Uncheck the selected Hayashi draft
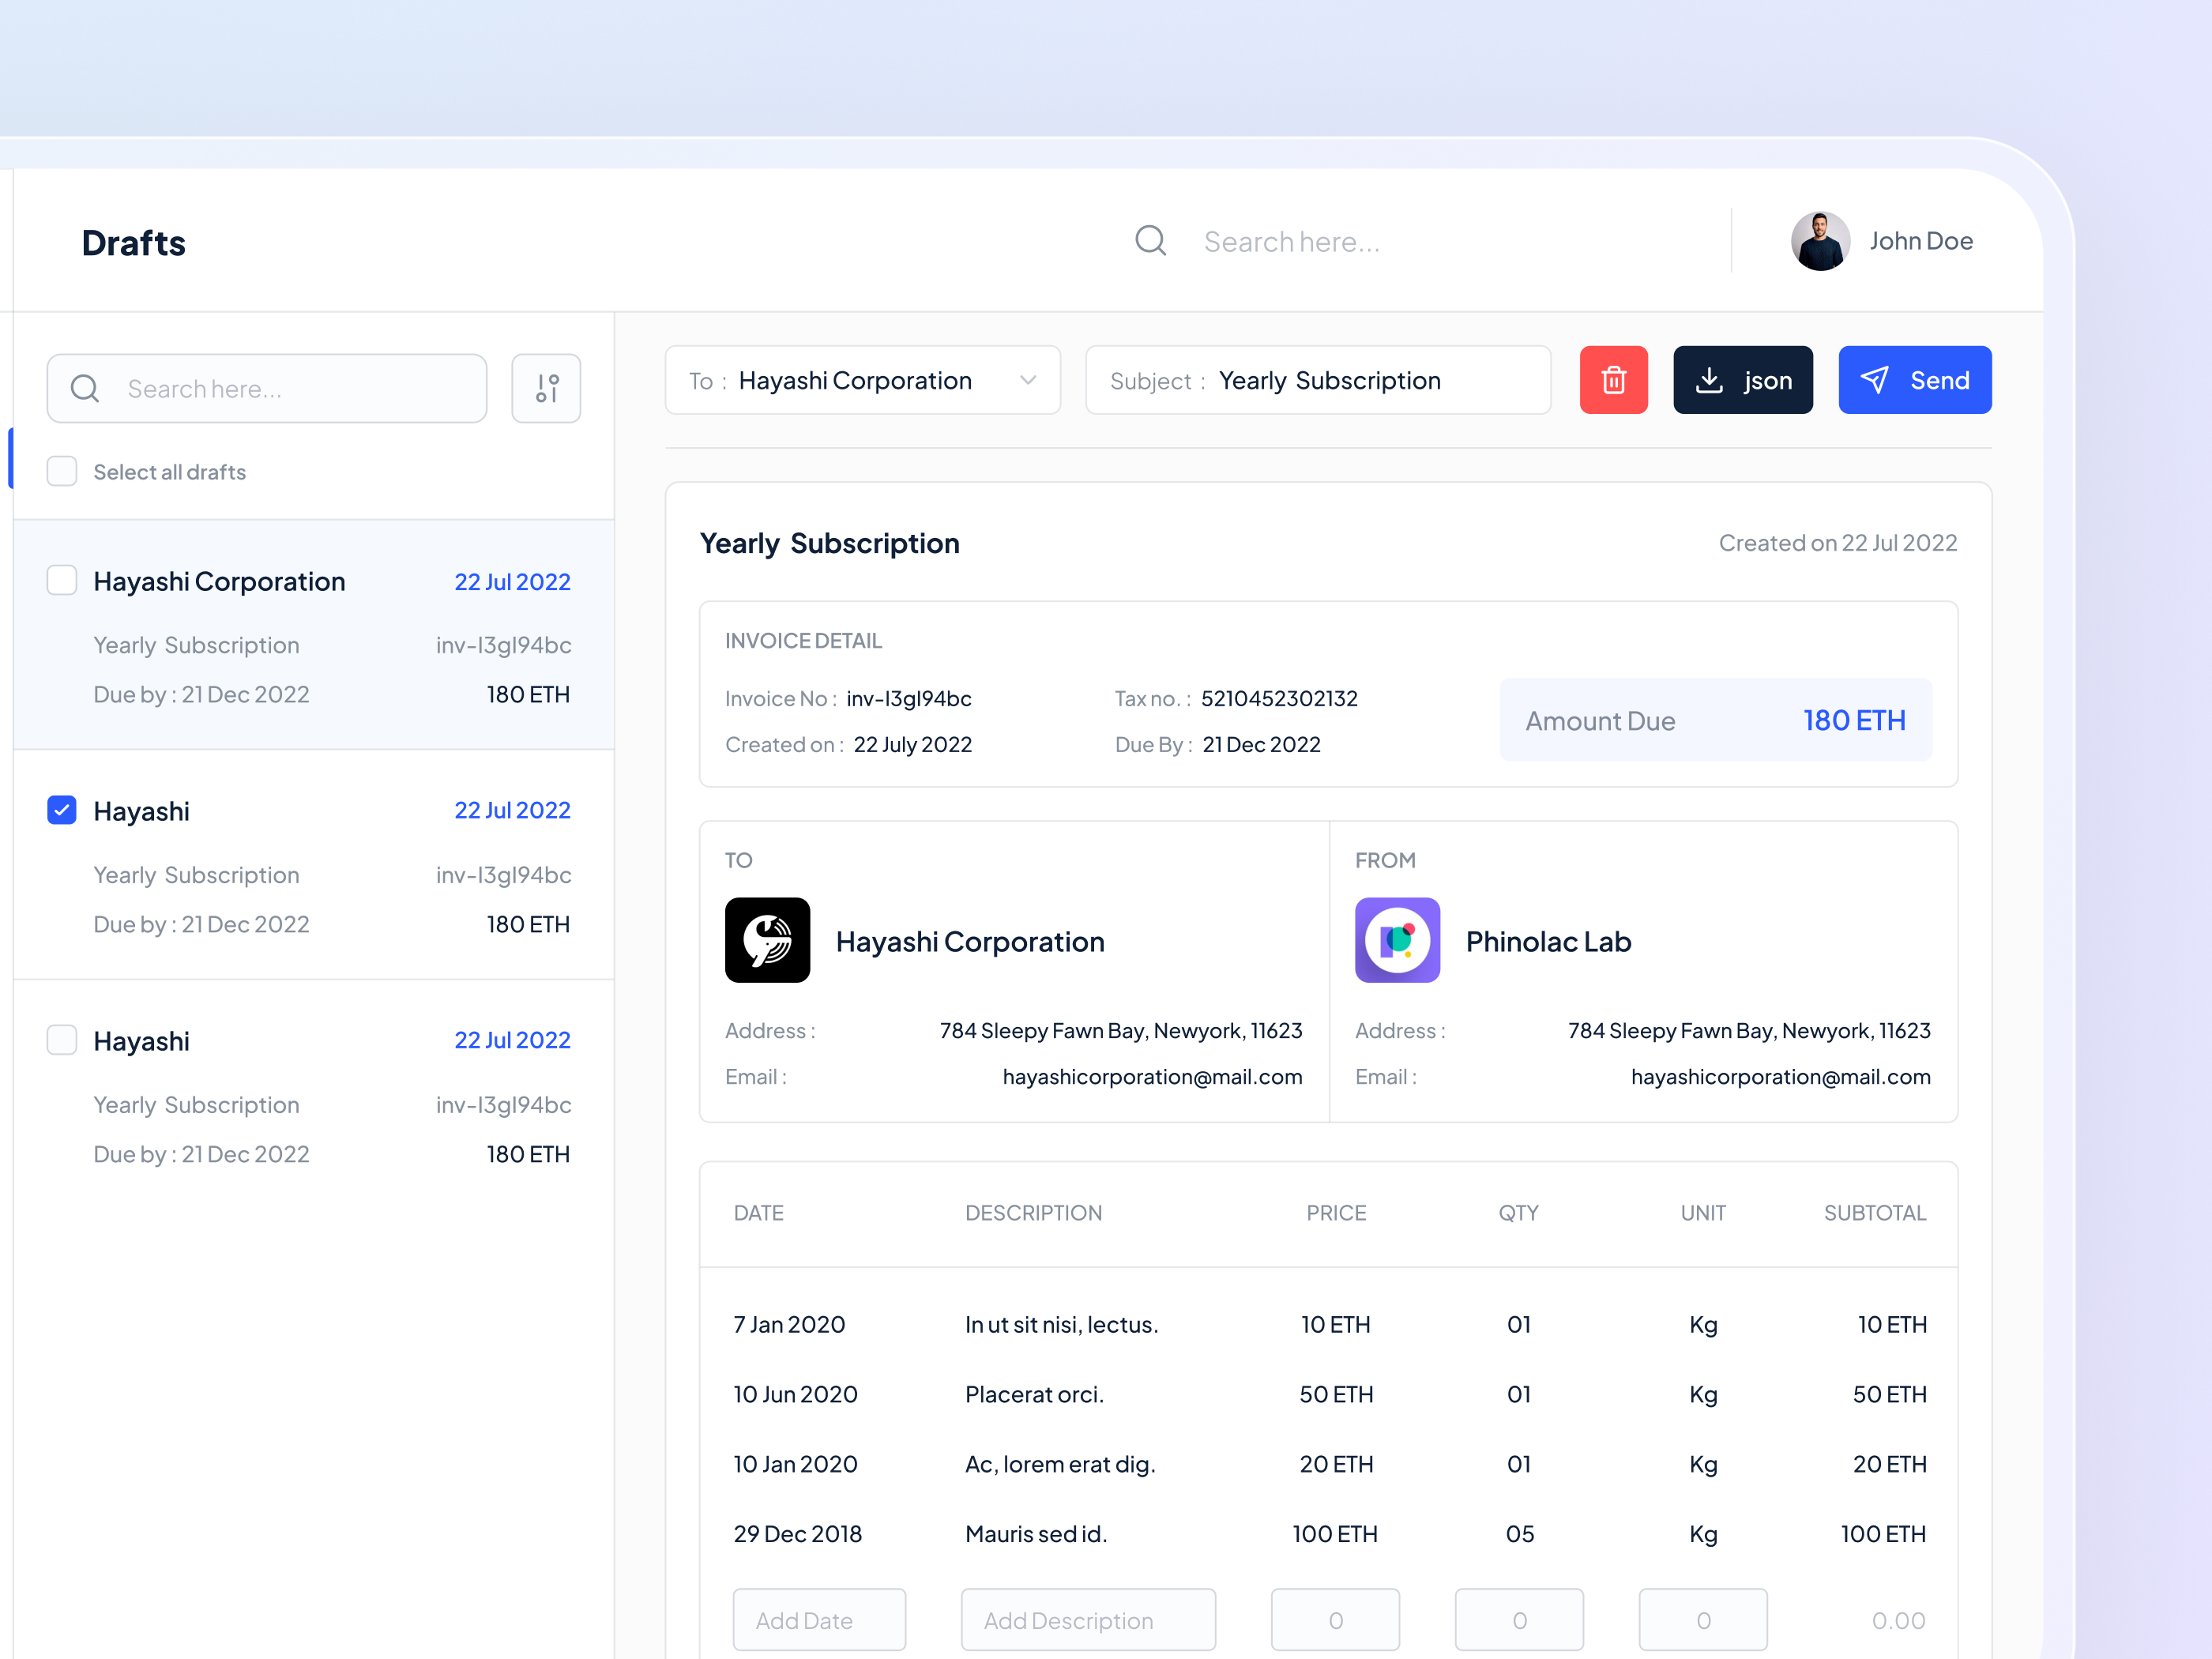 pos(61,810)
